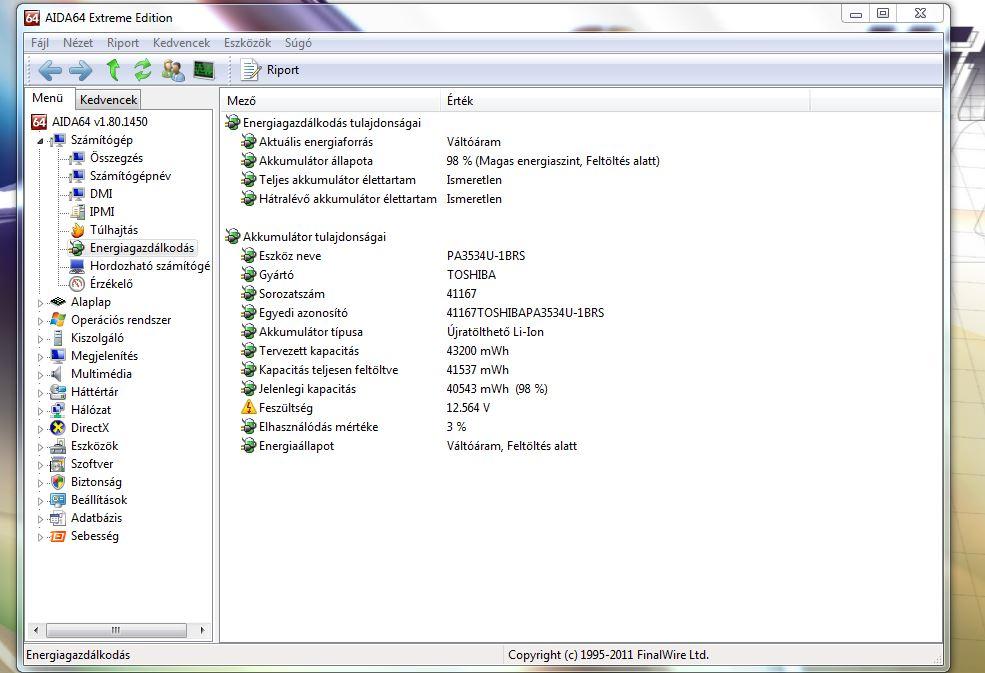Click the Beállítások tree icon
Viewport: 985px width, 673px height.
coord(58,500)
